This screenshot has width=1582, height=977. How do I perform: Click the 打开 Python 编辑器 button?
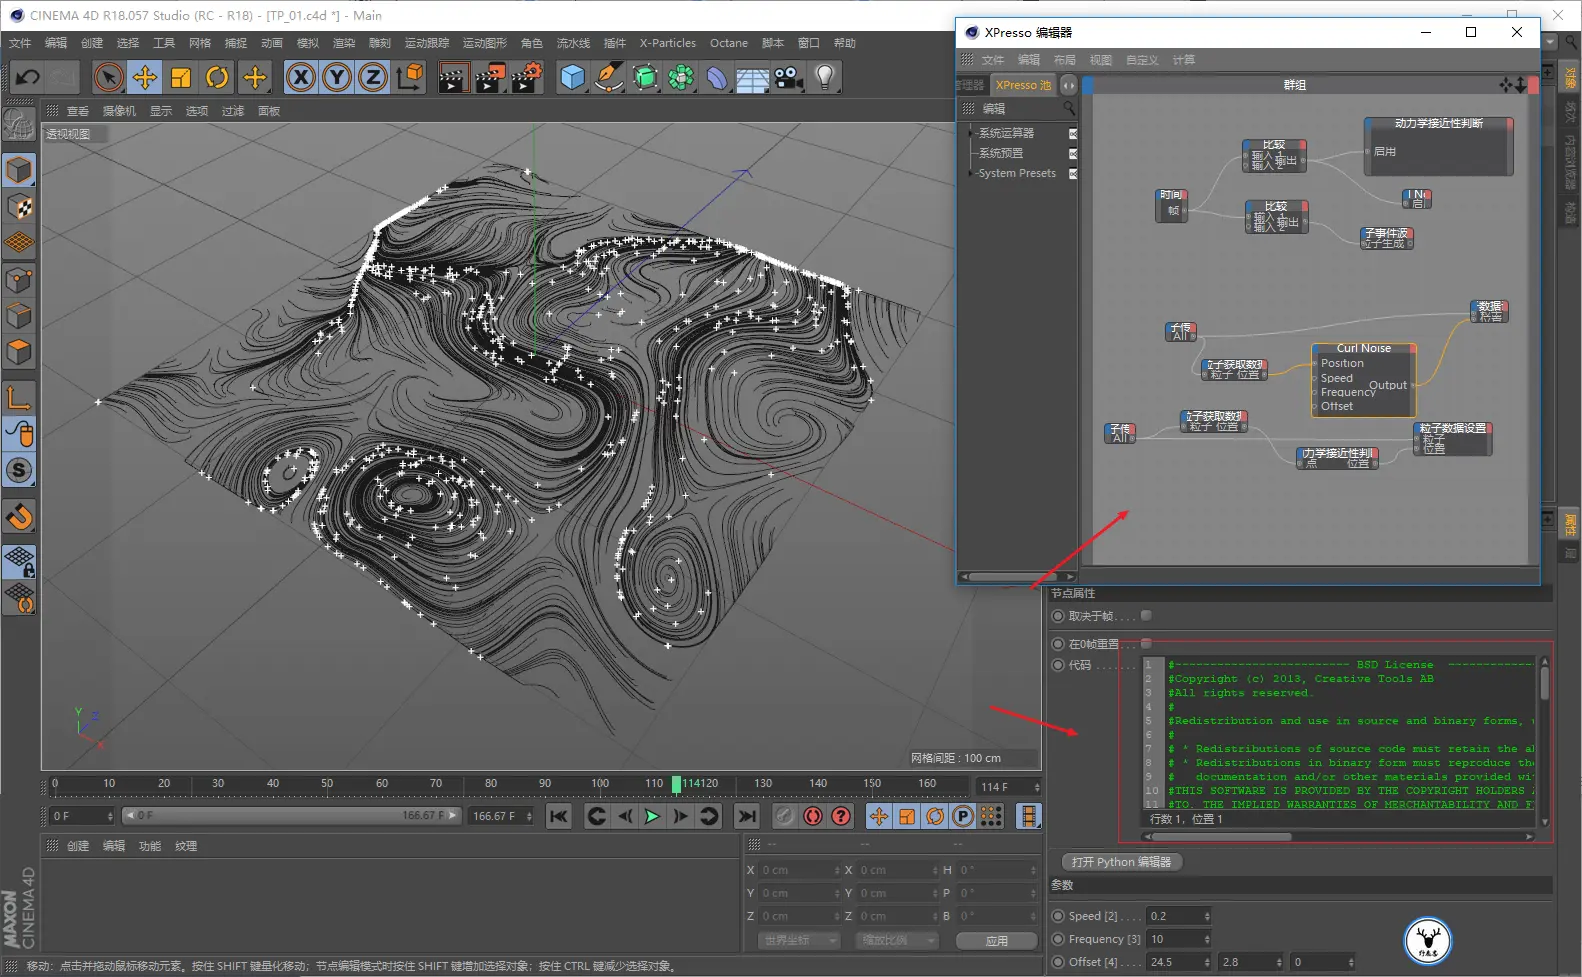pyautogui.click(x=1121, y=862)
